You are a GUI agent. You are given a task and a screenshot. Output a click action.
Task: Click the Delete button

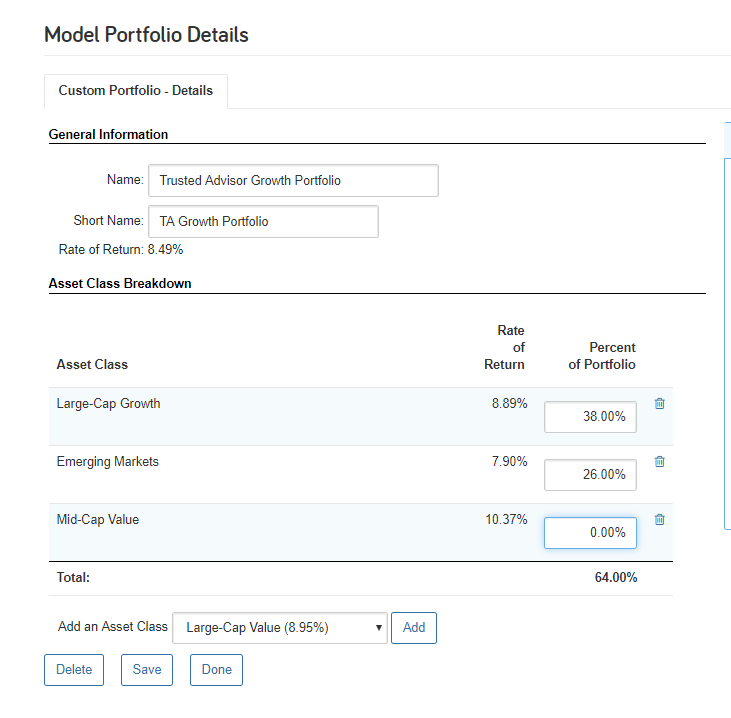click(x=74, y=670)
